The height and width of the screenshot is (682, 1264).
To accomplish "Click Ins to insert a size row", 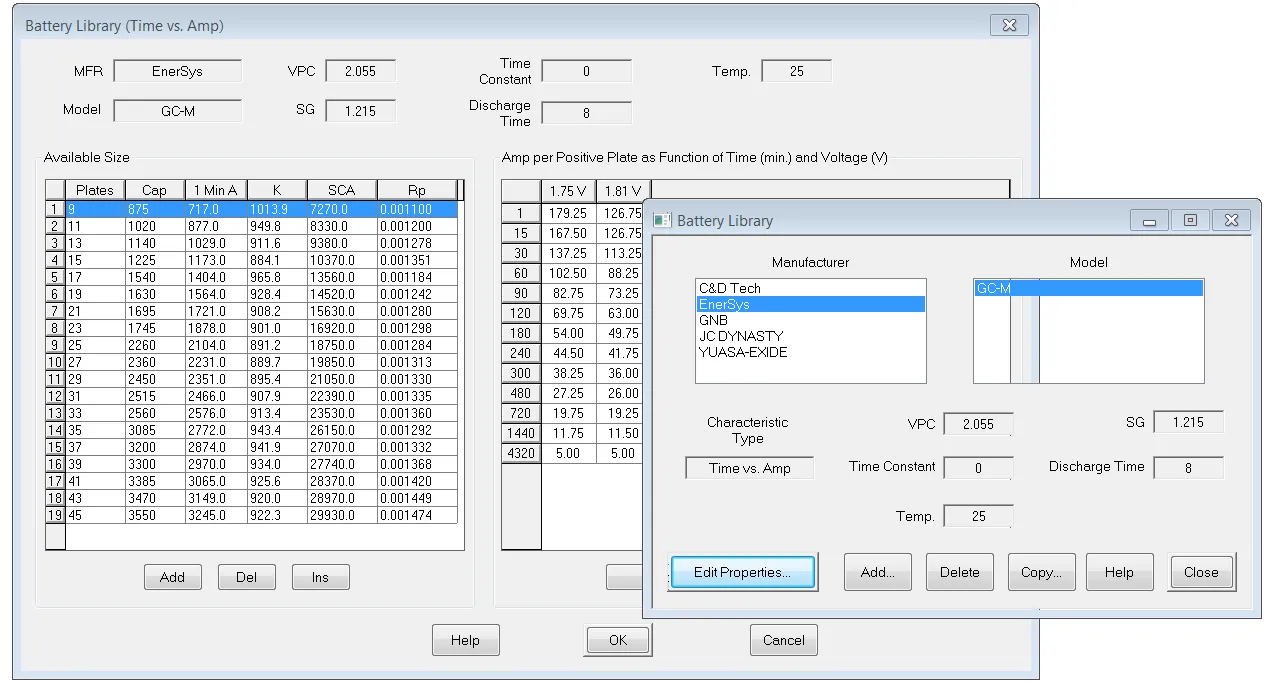I will [x=320, y=577].
